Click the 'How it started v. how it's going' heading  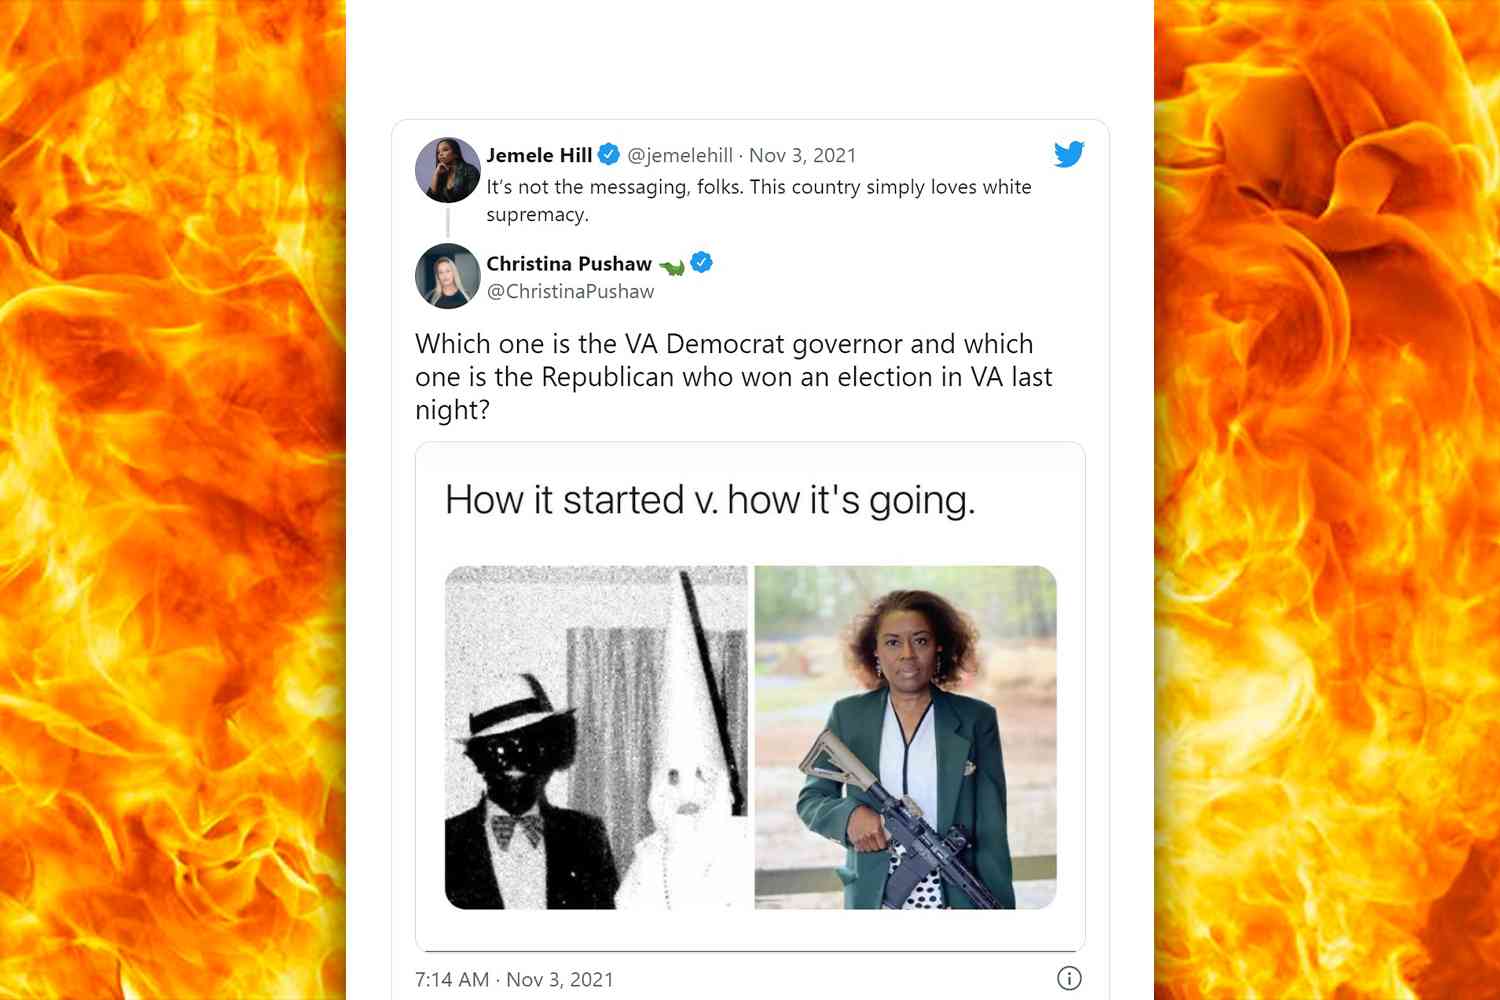click(x=710, y=499)
